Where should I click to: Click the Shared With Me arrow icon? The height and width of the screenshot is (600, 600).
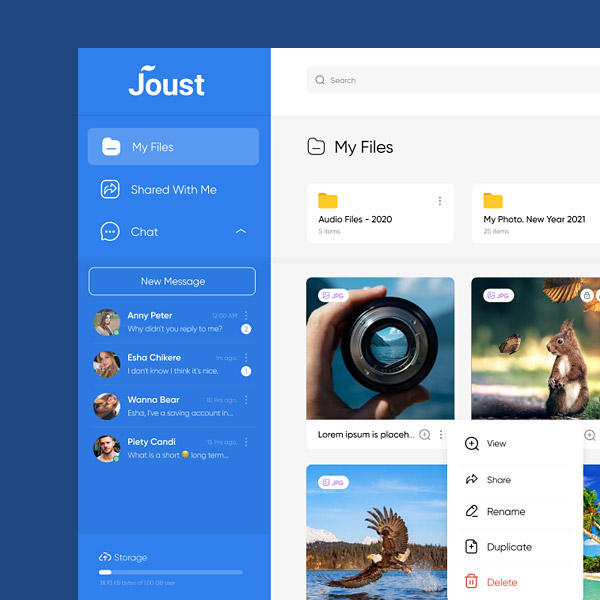point(110,189)
